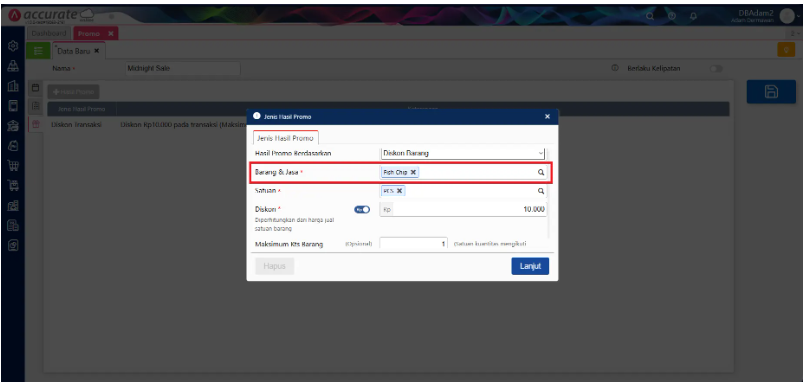Click the yellow lightbulb icon

pos(786,50)
